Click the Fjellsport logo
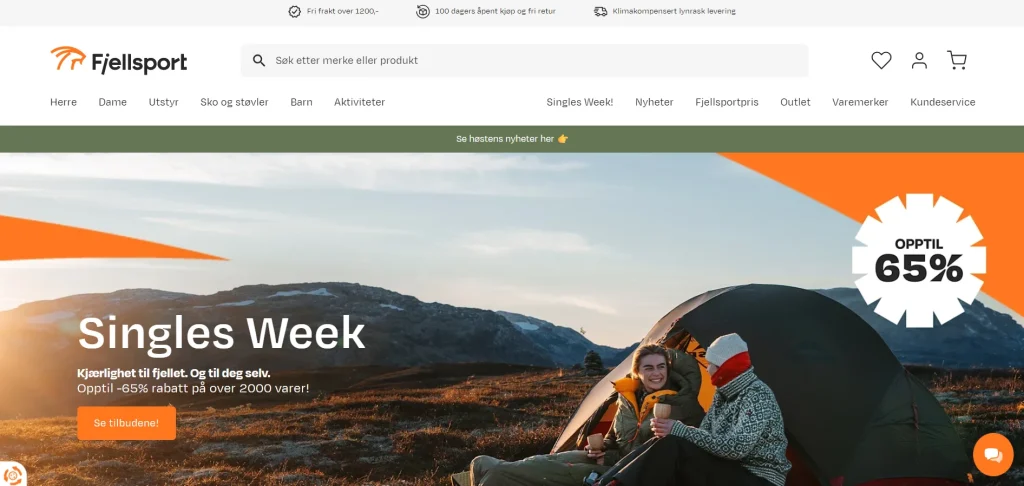 point(119,60)
